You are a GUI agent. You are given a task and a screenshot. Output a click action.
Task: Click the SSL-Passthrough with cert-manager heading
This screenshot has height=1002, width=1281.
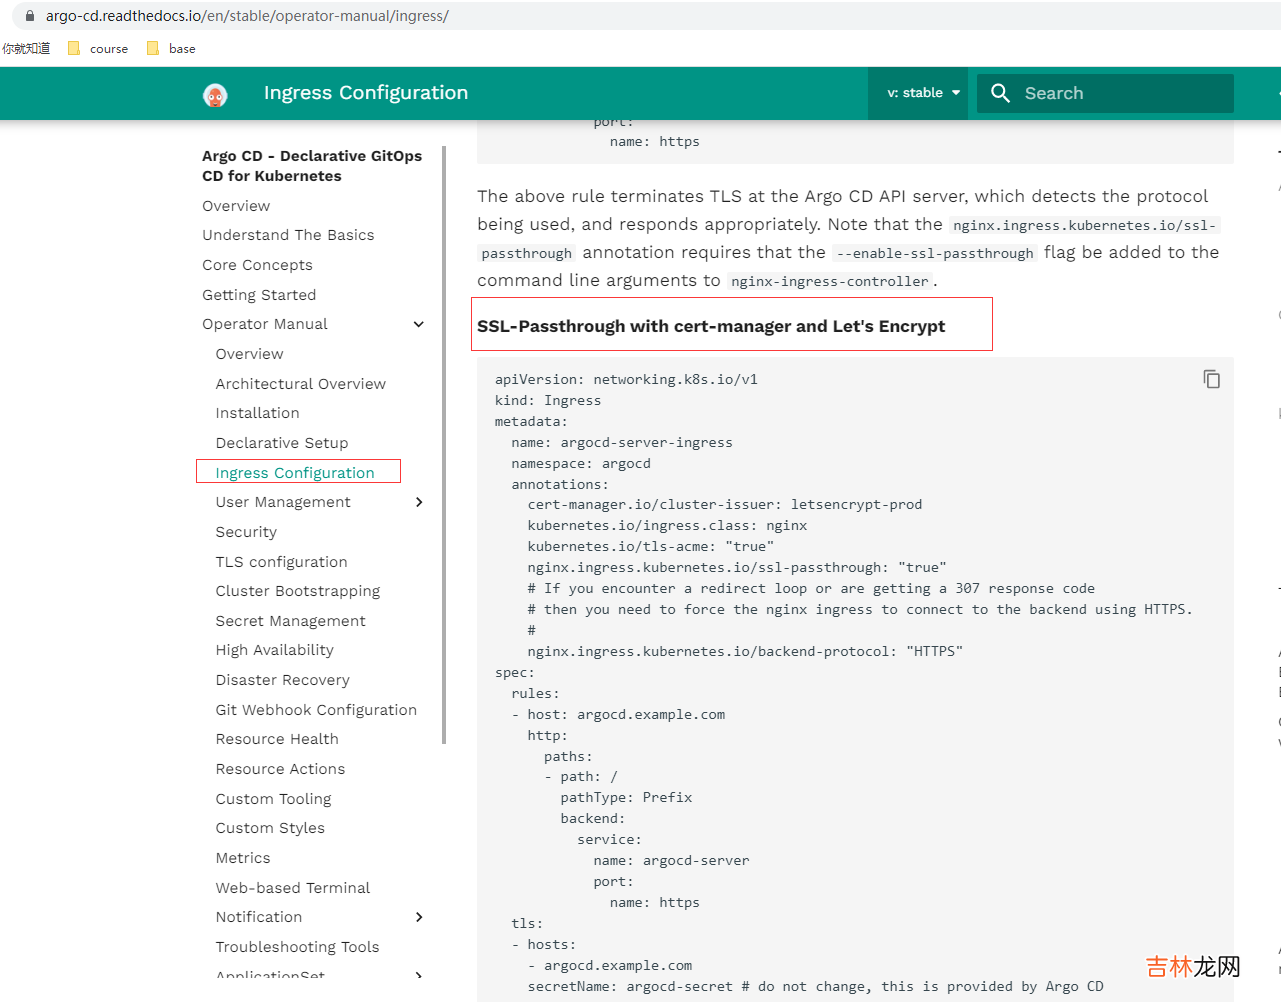click(x=711, y=326)
